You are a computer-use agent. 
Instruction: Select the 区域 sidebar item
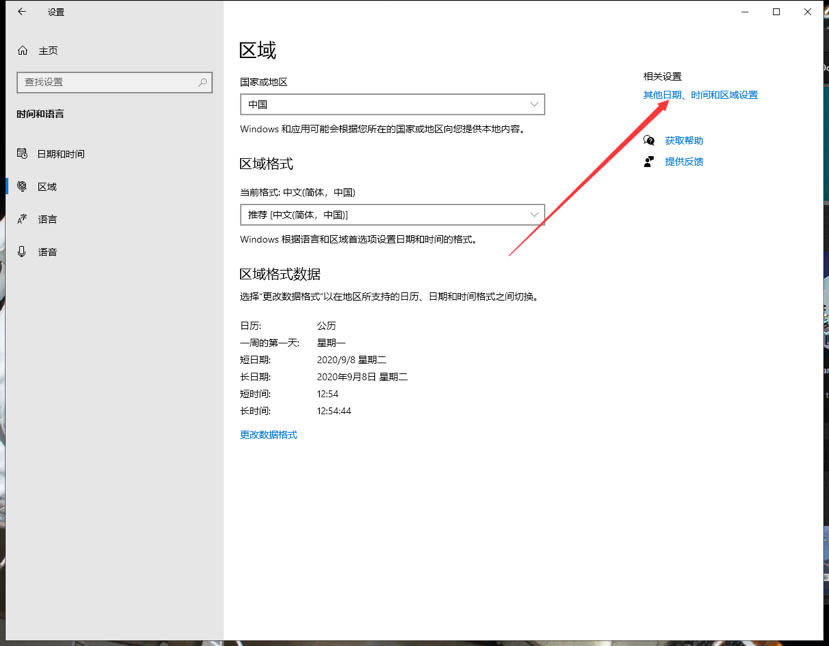[x=47, y=186]
